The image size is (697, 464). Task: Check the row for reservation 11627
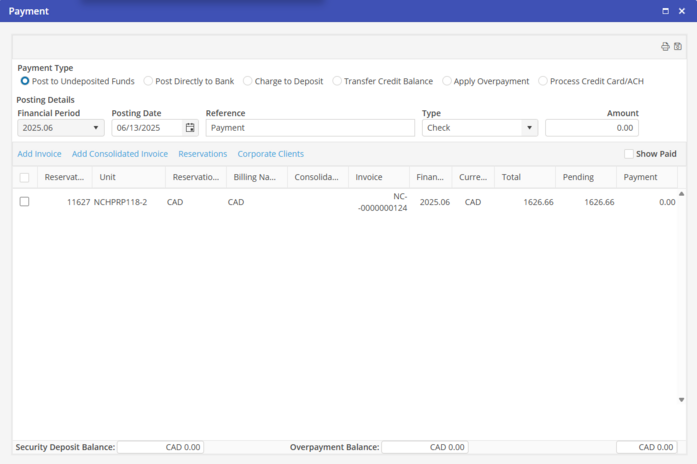[x=25, y=202]
